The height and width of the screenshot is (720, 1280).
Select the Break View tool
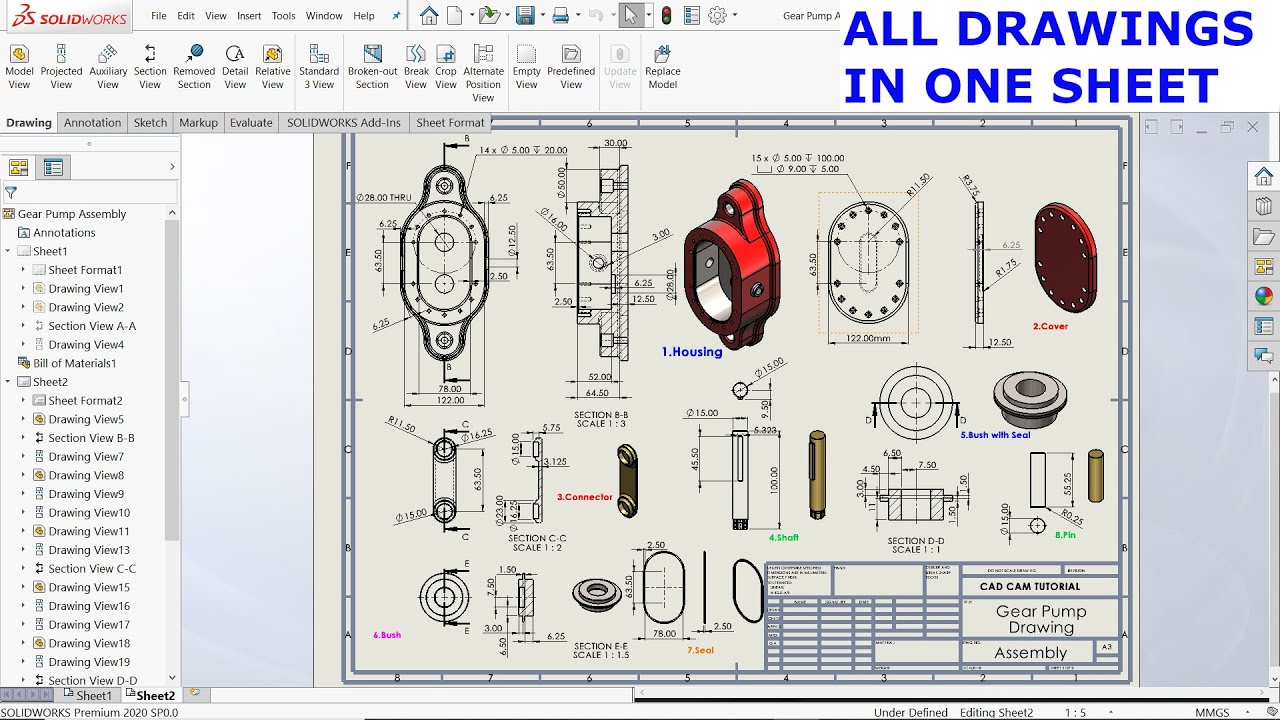[416, 67]
